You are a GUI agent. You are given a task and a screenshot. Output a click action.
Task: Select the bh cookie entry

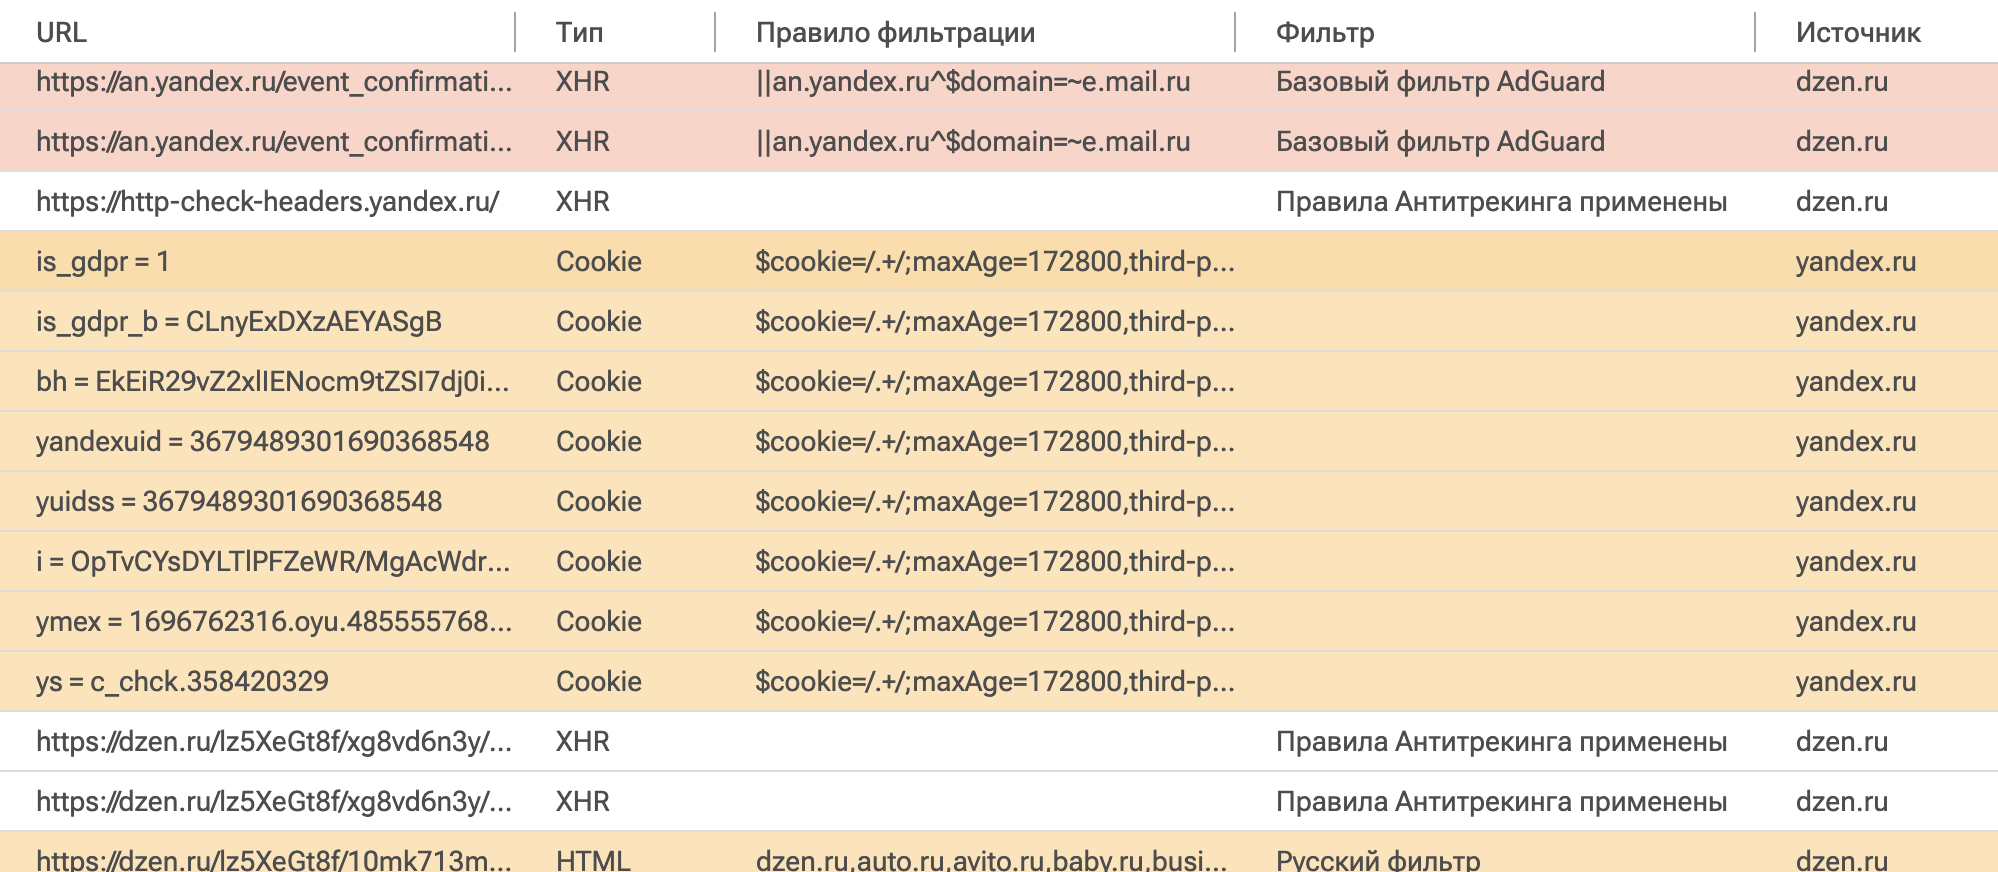[280, 382]
